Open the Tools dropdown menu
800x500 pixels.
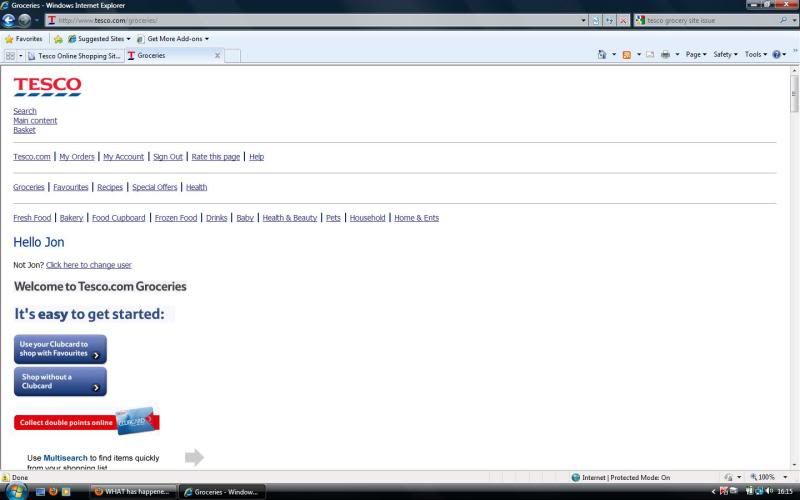755,55
